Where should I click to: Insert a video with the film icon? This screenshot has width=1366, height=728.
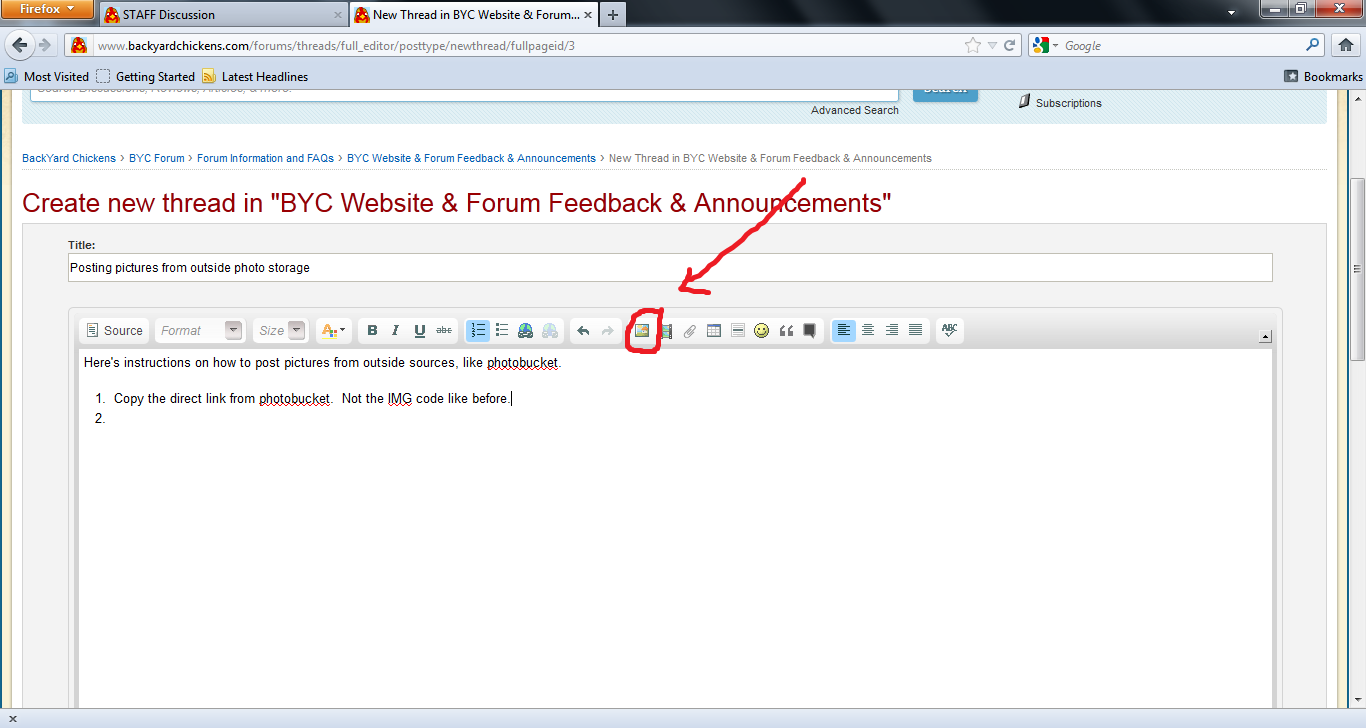pyautogui.click(x=666, y=331)
